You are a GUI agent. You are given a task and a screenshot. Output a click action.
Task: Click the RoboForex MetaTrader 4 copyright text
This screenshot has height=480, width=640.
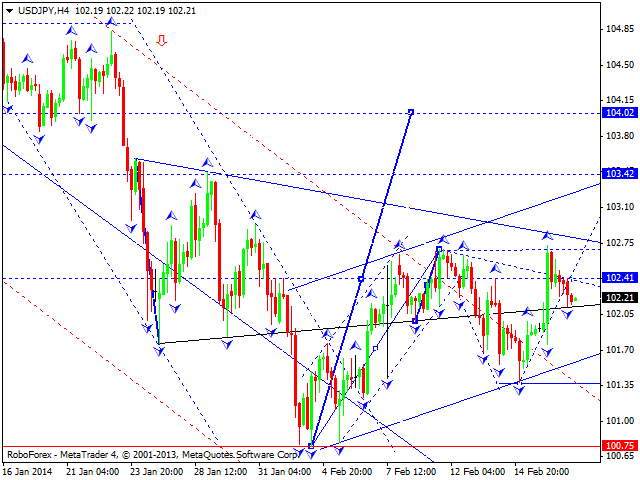click(x=152, y=455)
